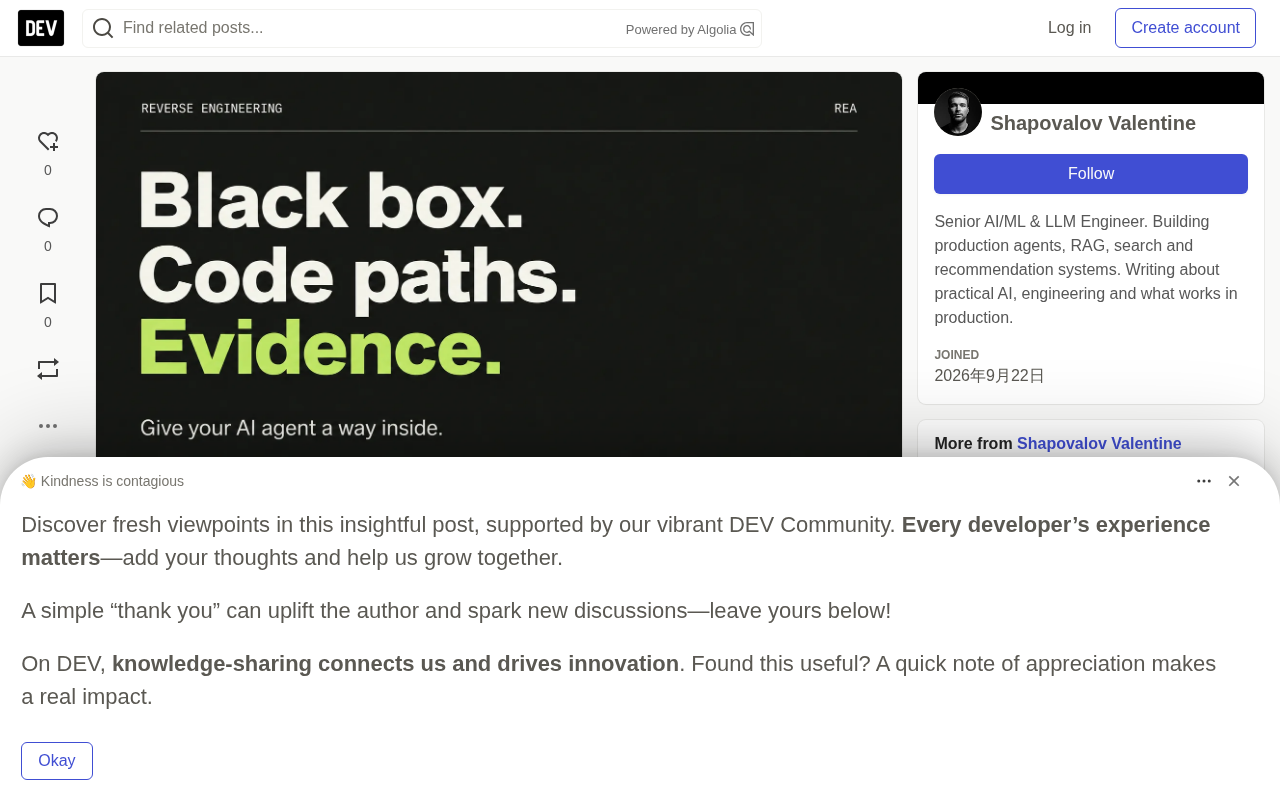Open Shapovalov Valentine link under More from
Viewport: 1280px width, 800px height.
[1099, 444]
